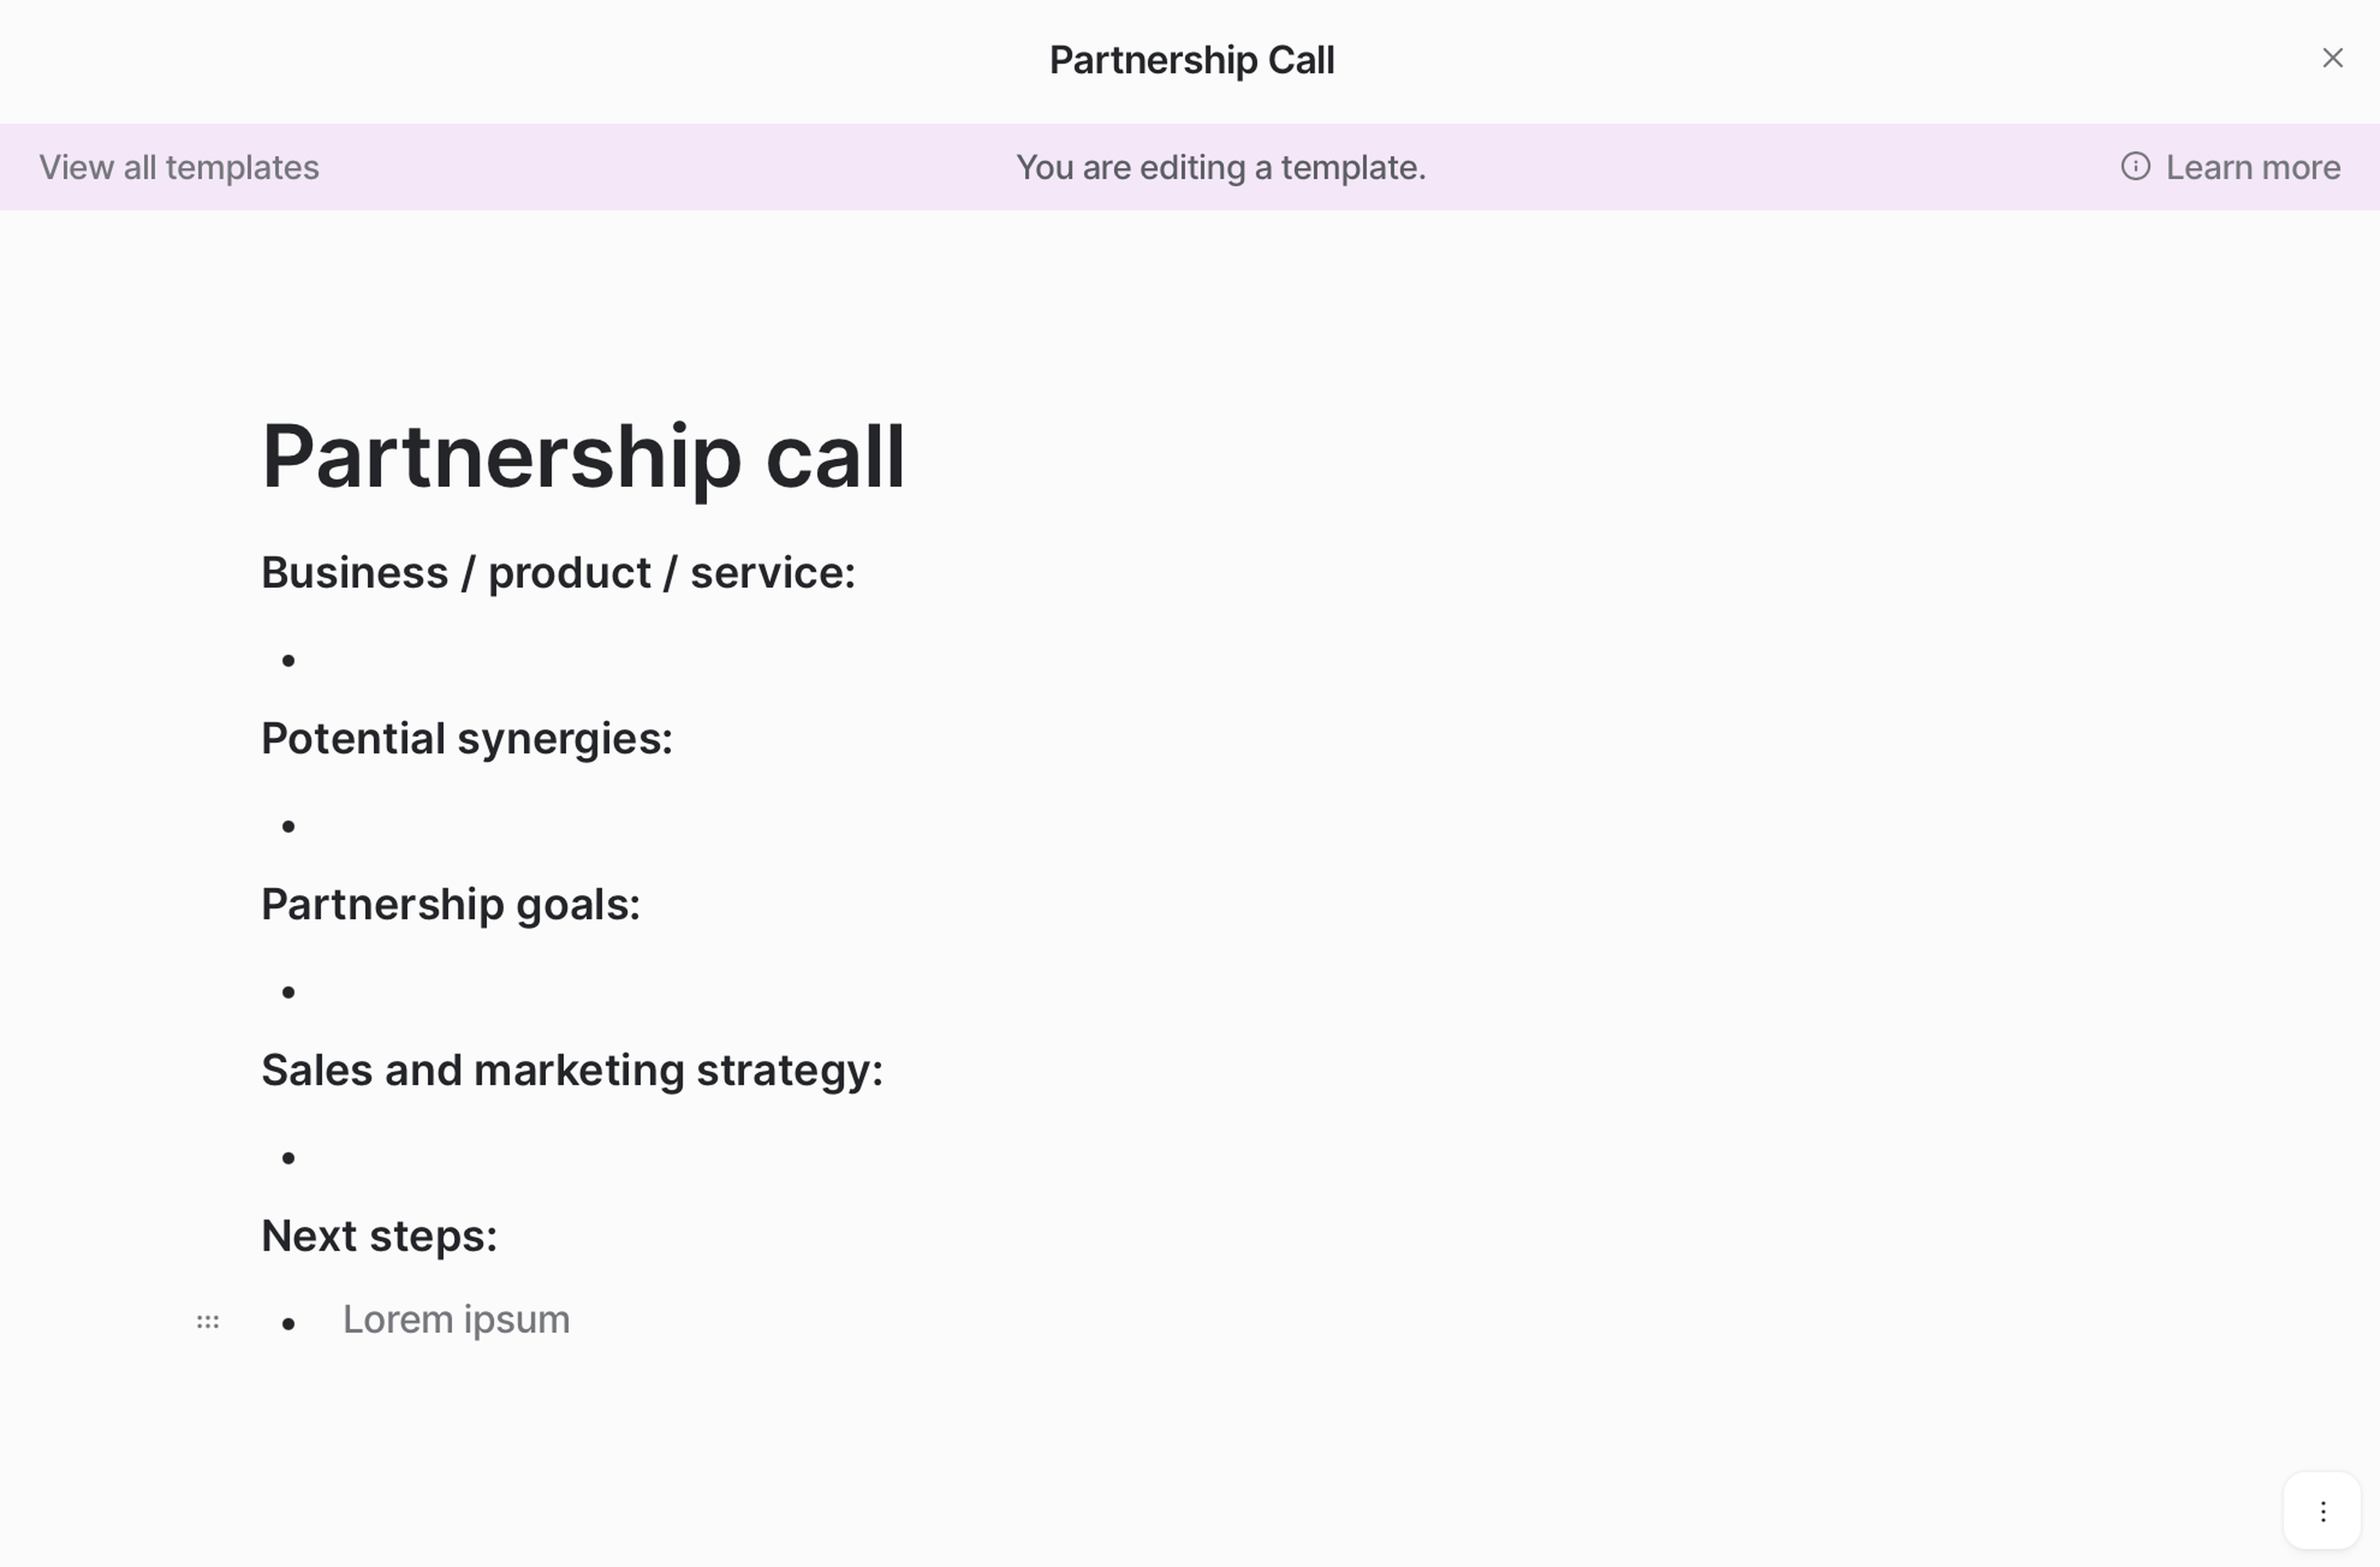
Task: Open the View all templates link
Action: pyautogui.click(x=179, y=167)
